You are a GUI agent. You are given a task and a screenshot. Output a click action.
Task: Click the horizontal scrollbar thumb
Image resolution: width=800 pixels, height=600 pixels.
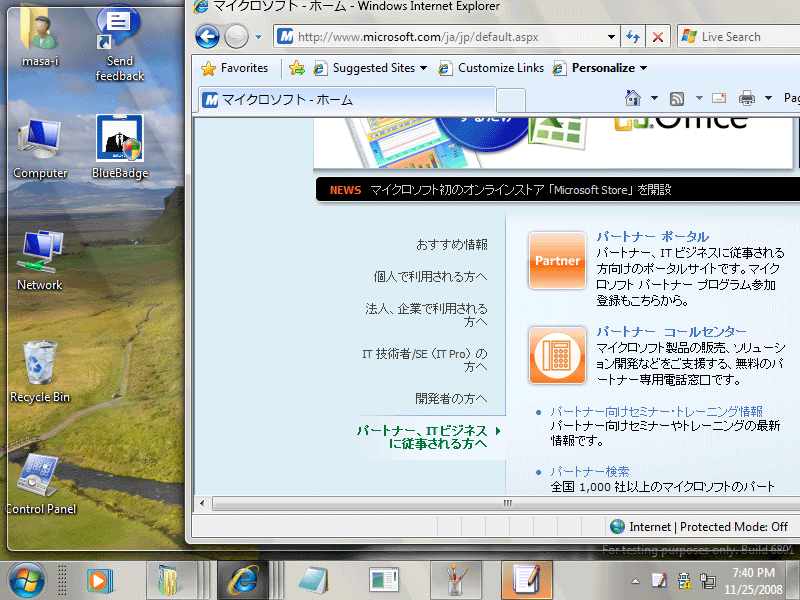[506, 504]
